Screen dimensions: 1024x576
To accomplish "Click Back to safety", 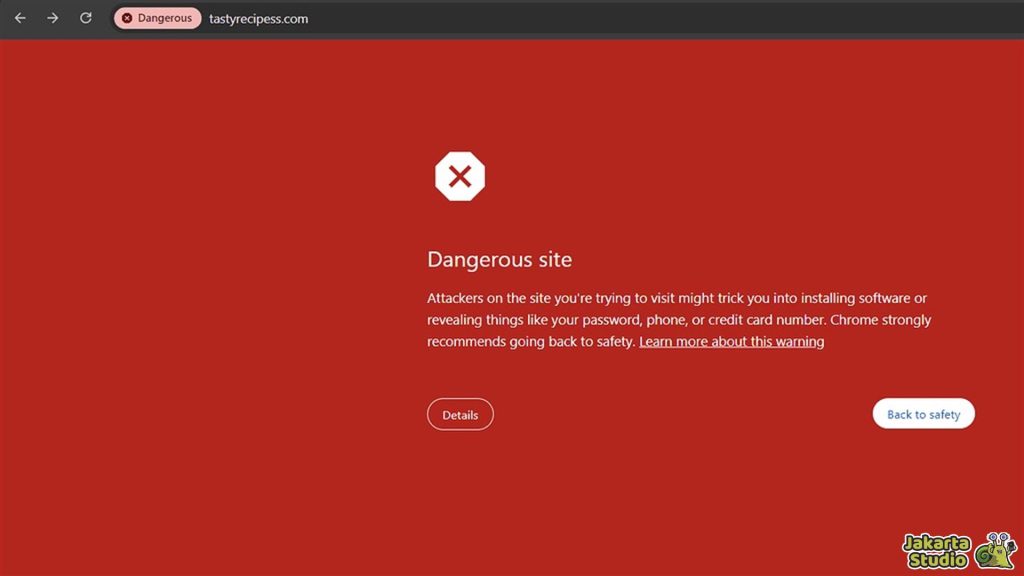I will [x=922, y=413].
